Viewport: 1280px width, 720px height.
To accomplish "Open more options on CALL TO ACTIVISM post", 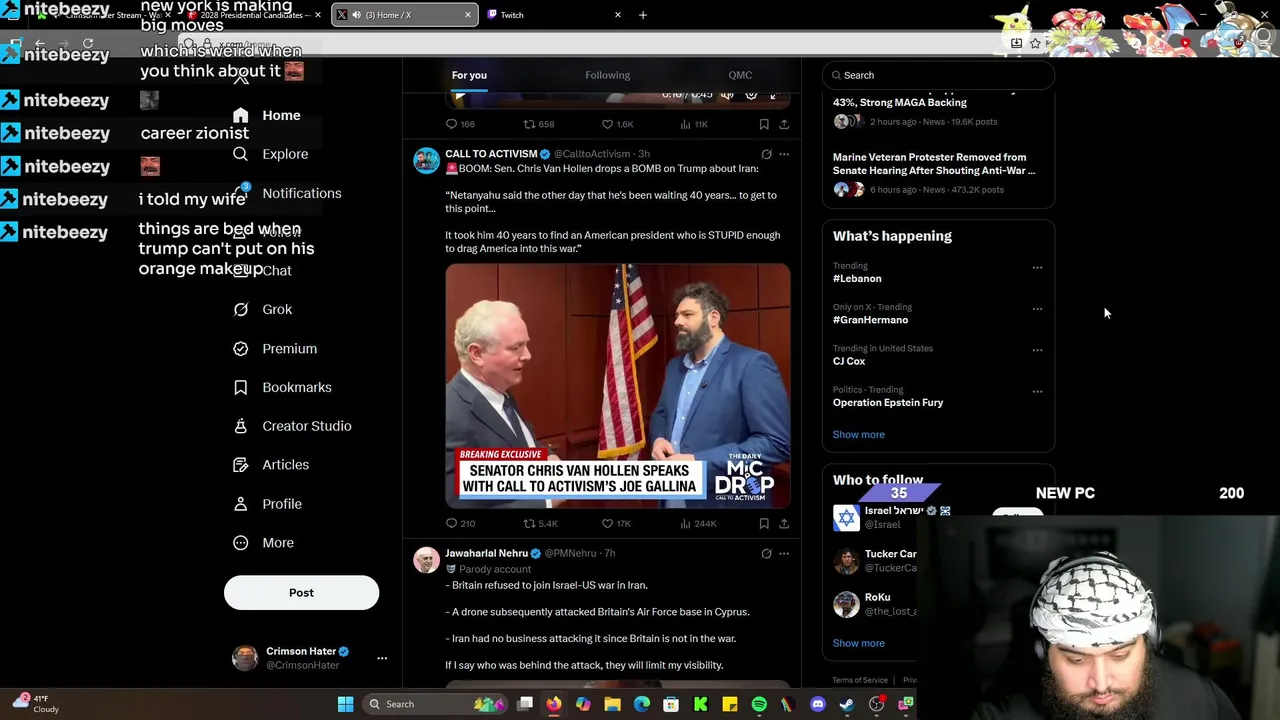I will [784, 154].
